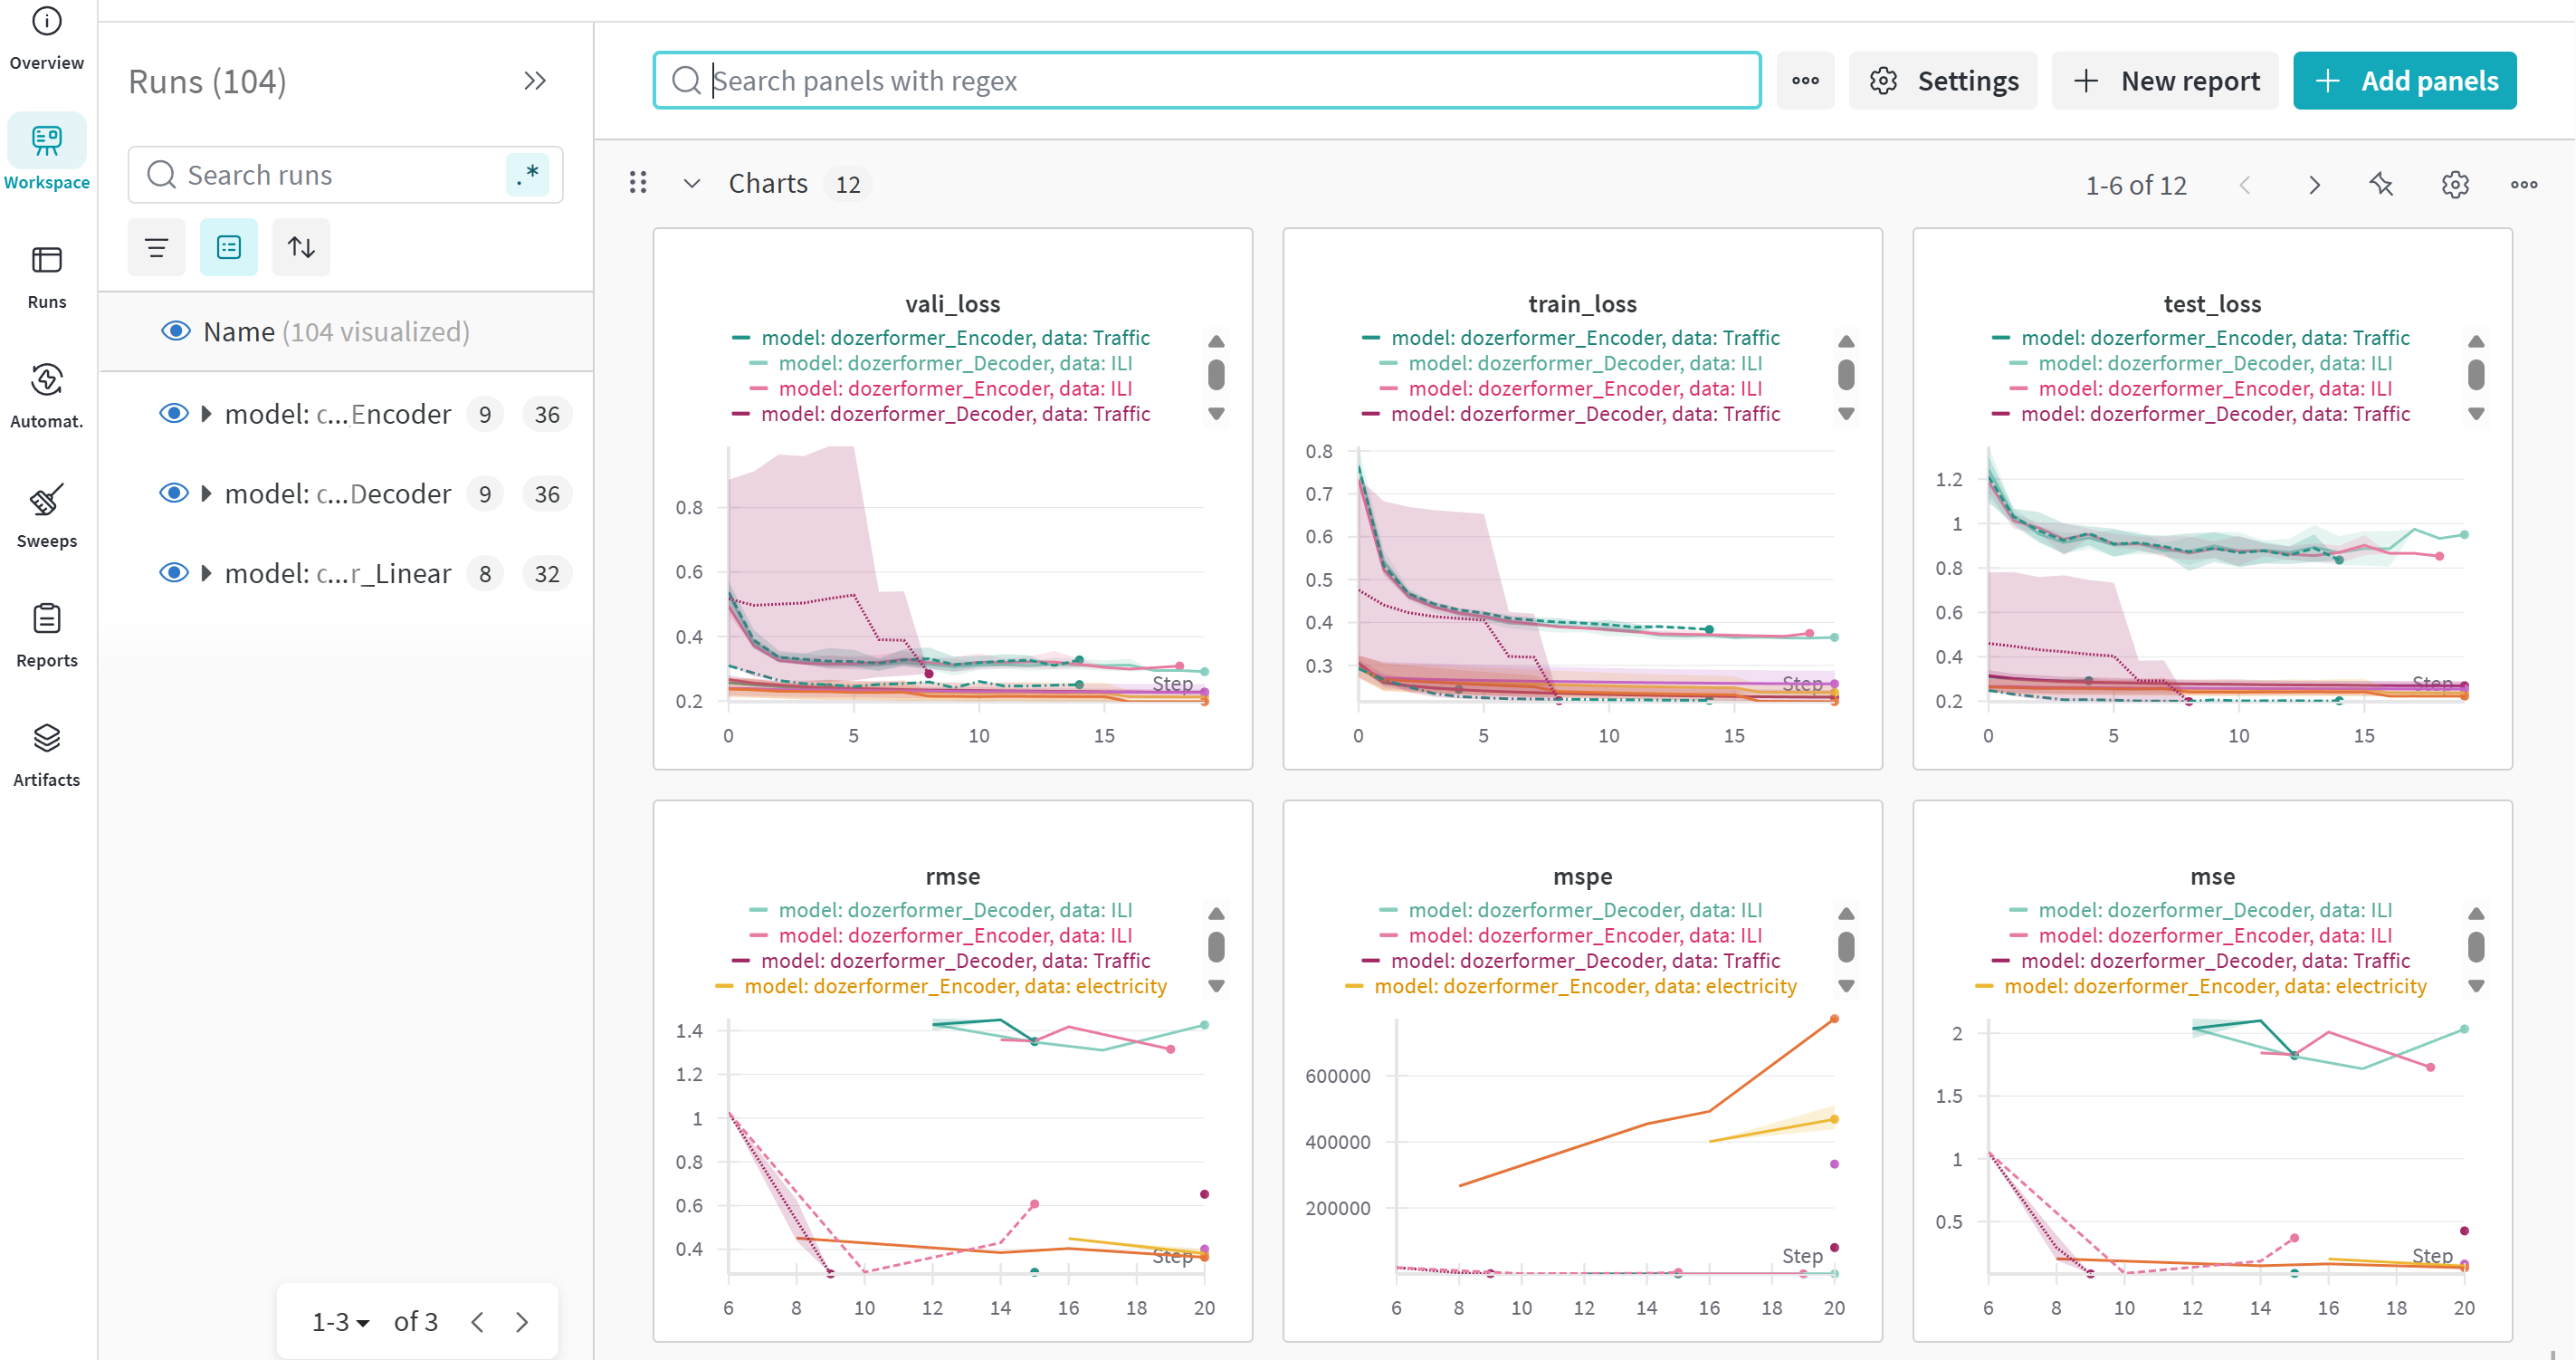Image resolution: width=2576 pixels, height=1360 pixels.
Task: Click the train_loss legend scrollbar thumb
Action: coord(1846,375)
